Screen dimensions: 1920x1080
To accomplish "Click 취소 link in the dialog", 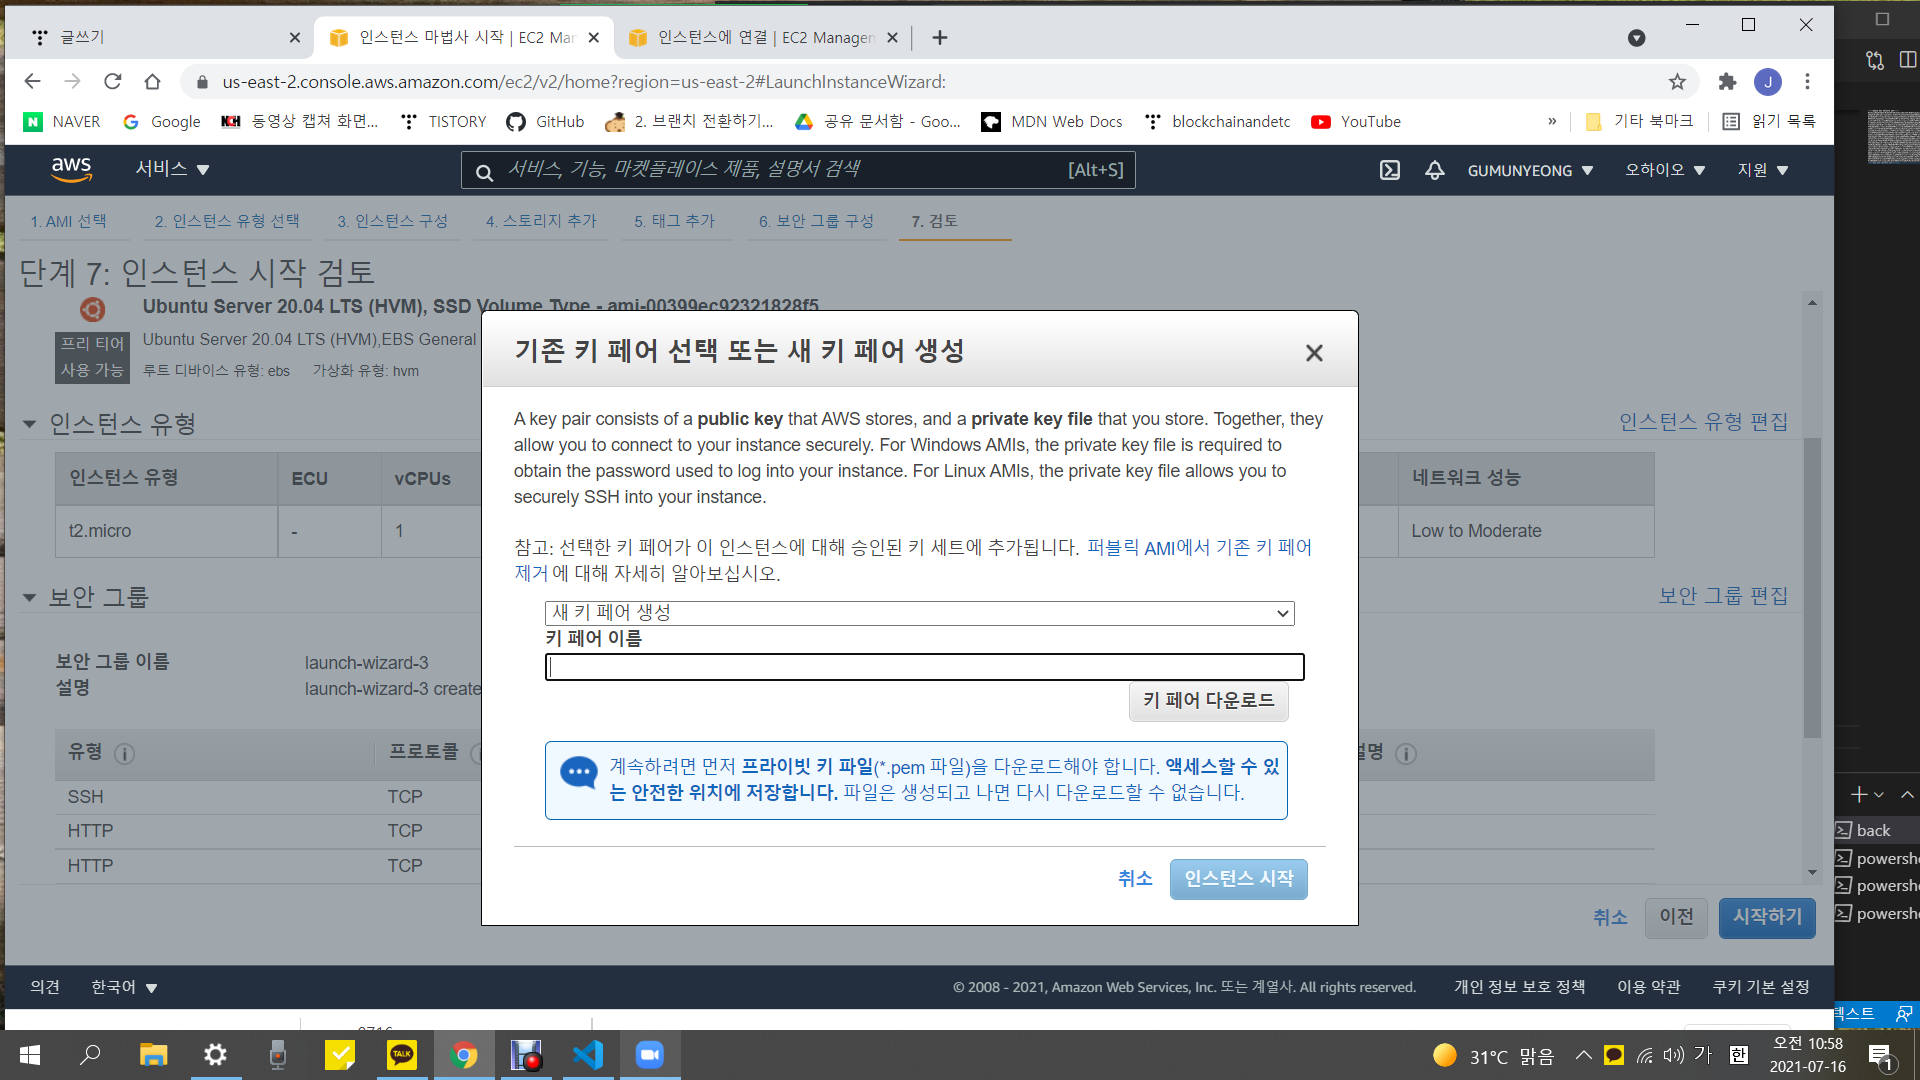I will [1135, 879].
